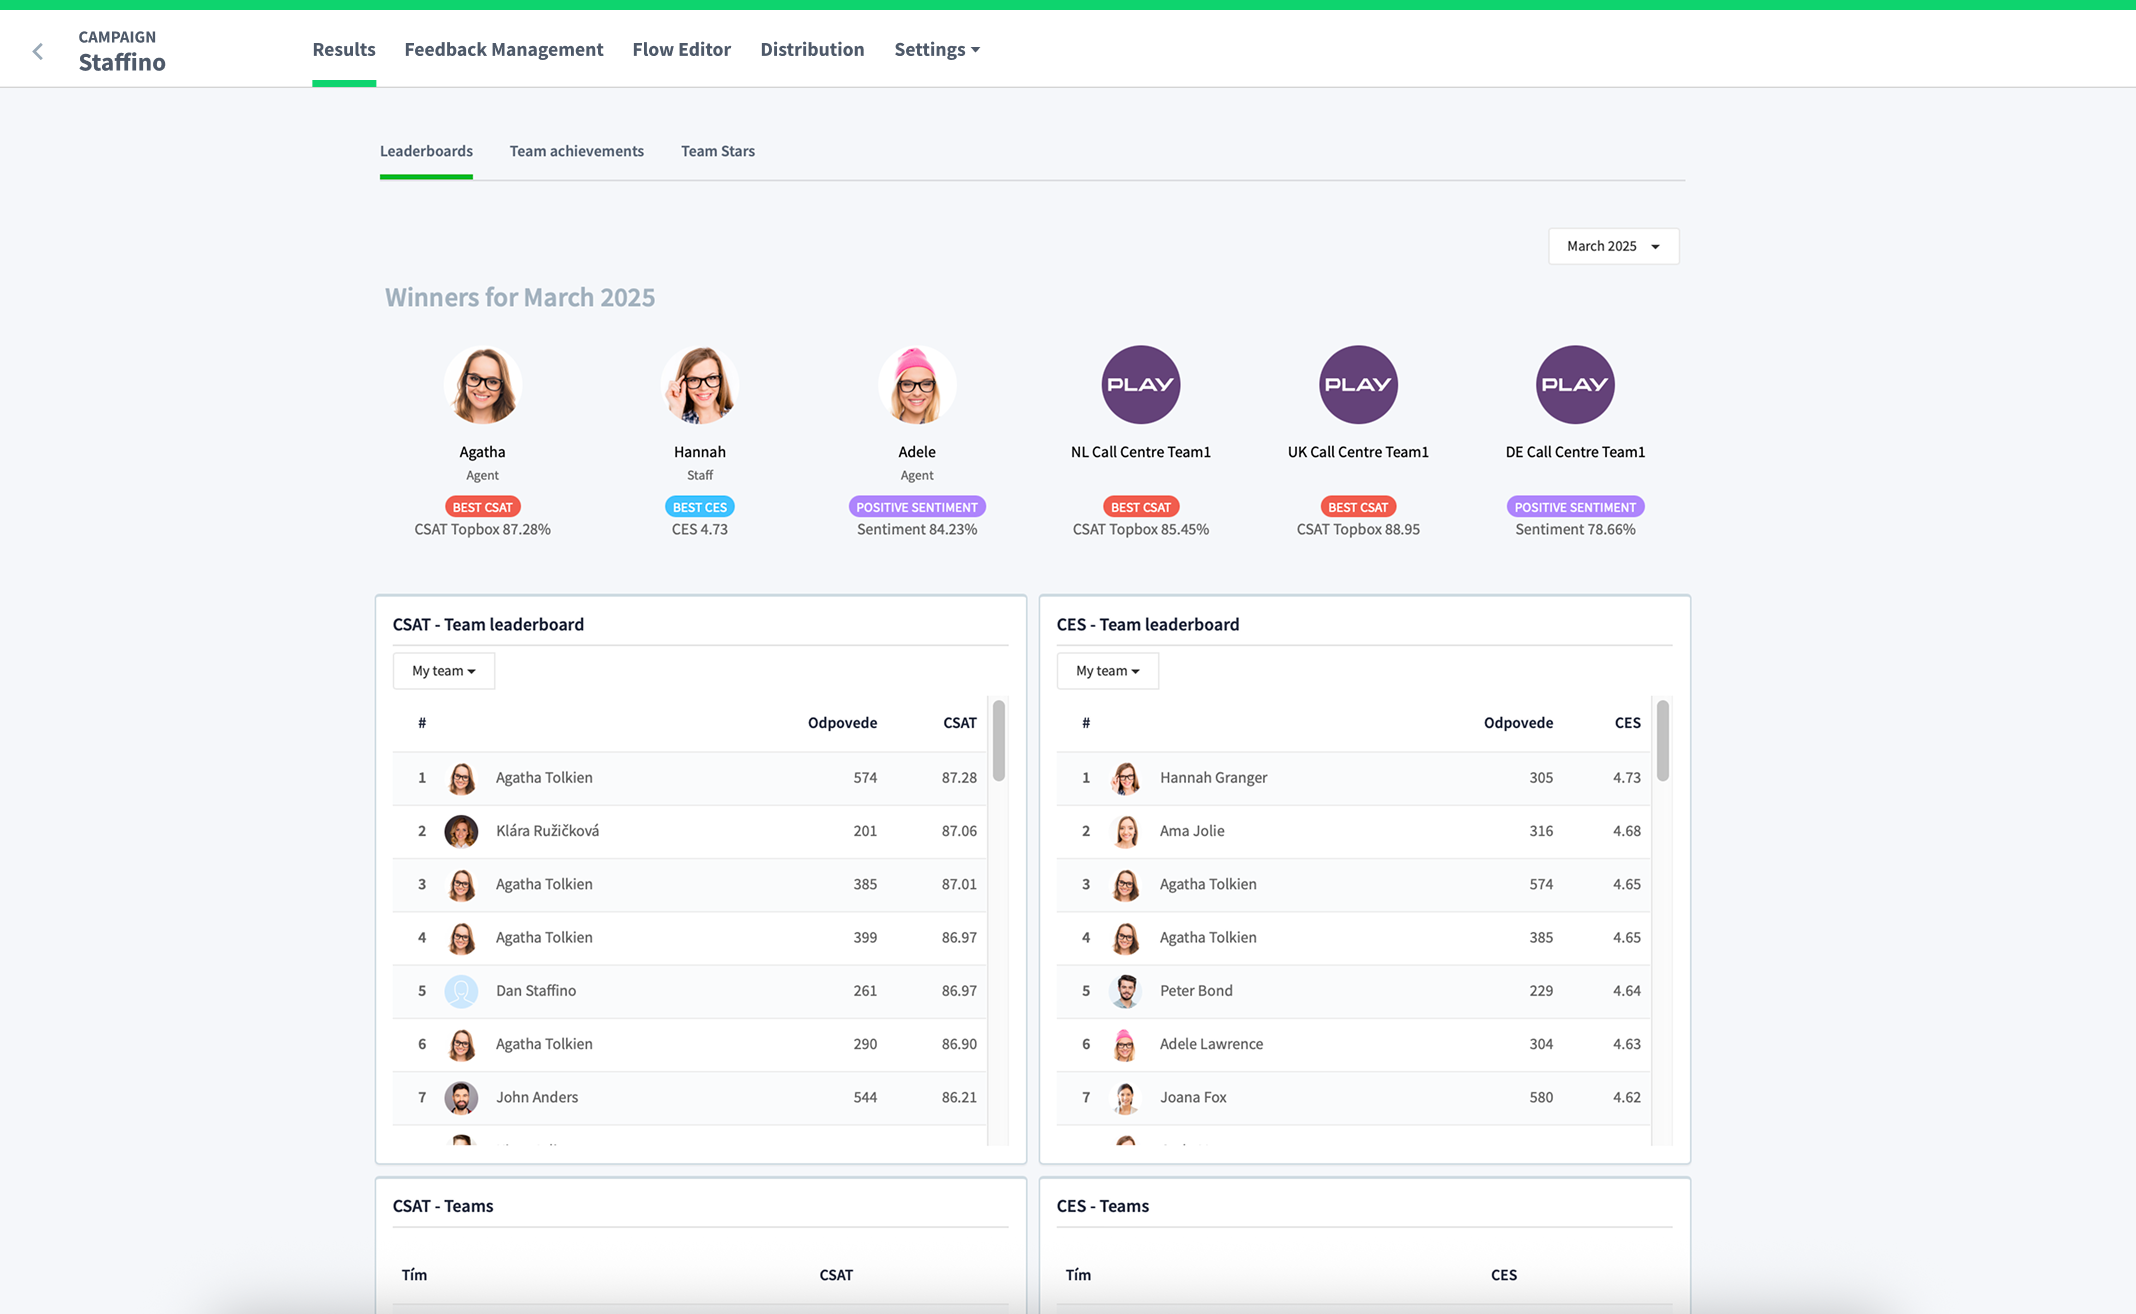Click Agatha's winner avatar photo
Viewport: 2136px width, 1314px height.
click(x=482, y=385)
